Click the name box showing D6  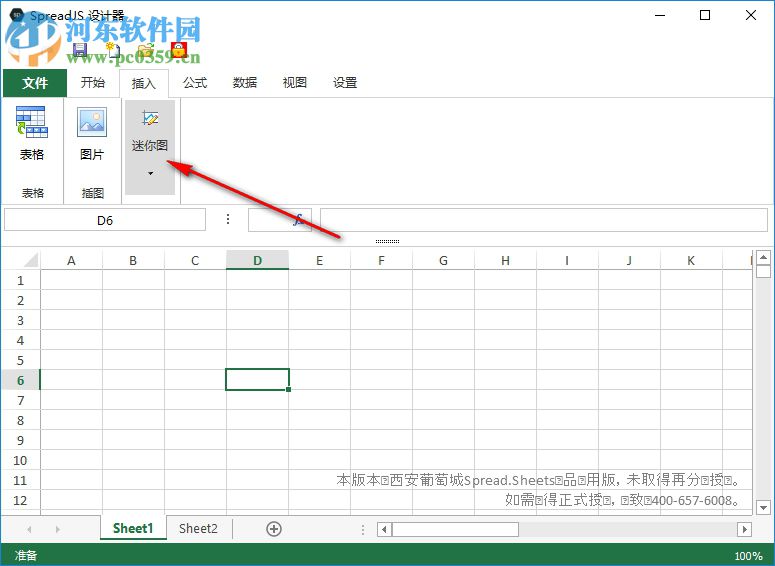[105, 220]
